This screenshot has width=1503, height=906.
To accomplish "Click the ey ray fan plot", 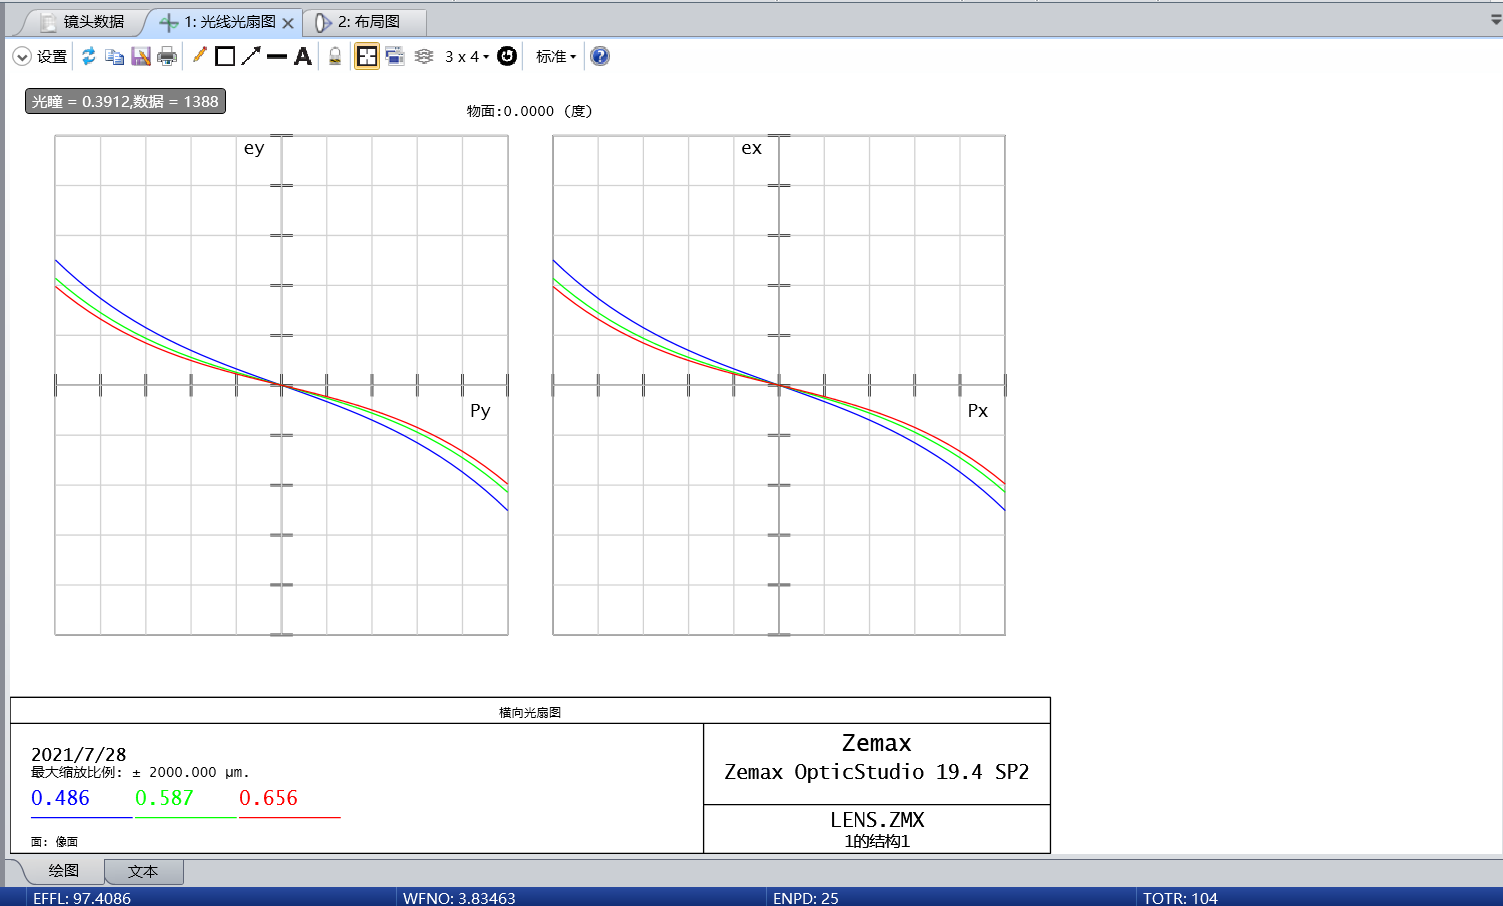I will pos(281,385).
